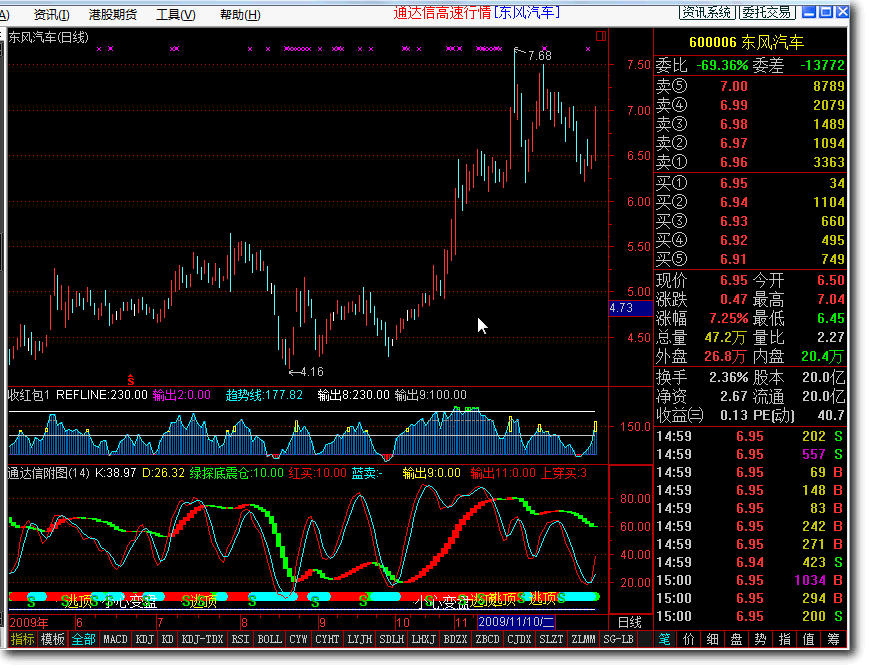Switch to the SG-LB indicator
The height and width of the screenshot is (668, 869).
(618, 639)
